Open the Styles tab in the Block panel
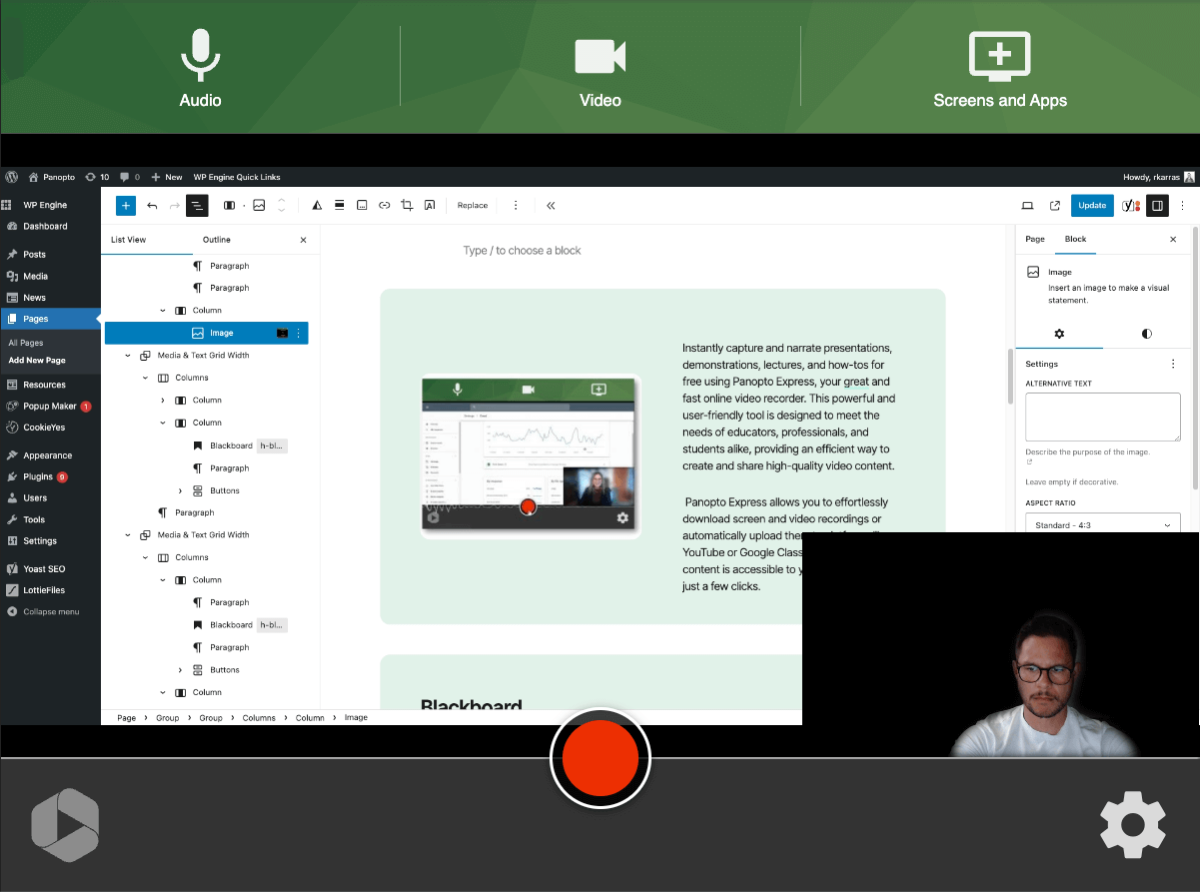 point(1145,334)
